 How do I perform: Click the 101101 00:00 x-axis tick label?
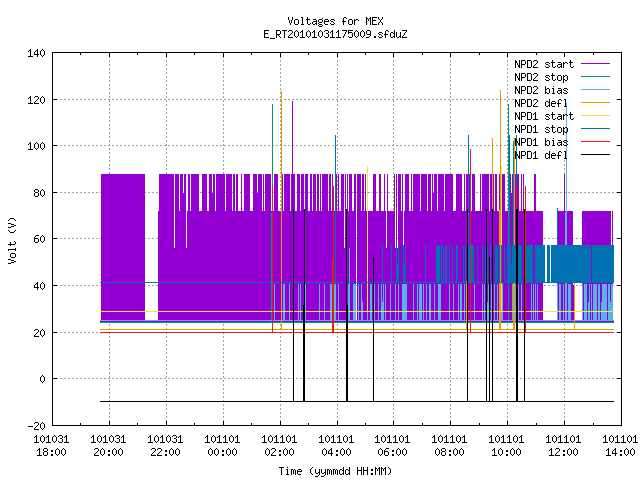coord(222,446)
